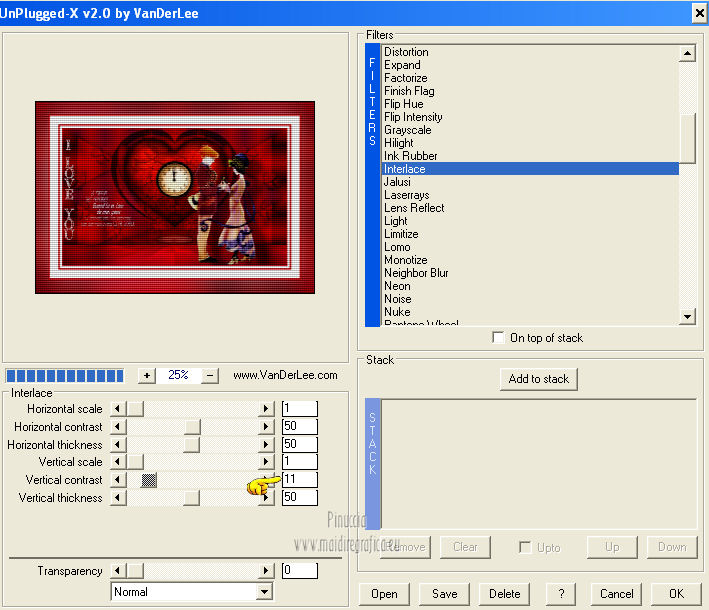Select Nuke filter
This screenshot has width=709, height=610.
click(530, 312)
